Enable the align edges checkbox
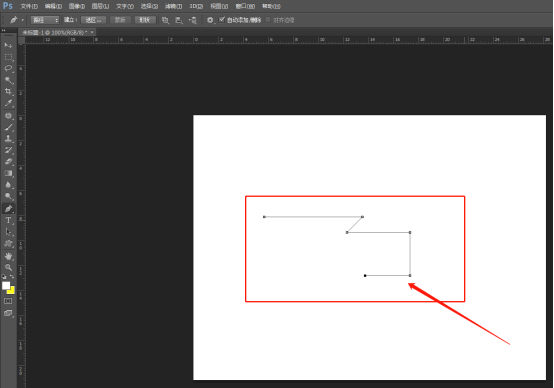This screenshot has width=554, height=388. (x=268, y=20)
